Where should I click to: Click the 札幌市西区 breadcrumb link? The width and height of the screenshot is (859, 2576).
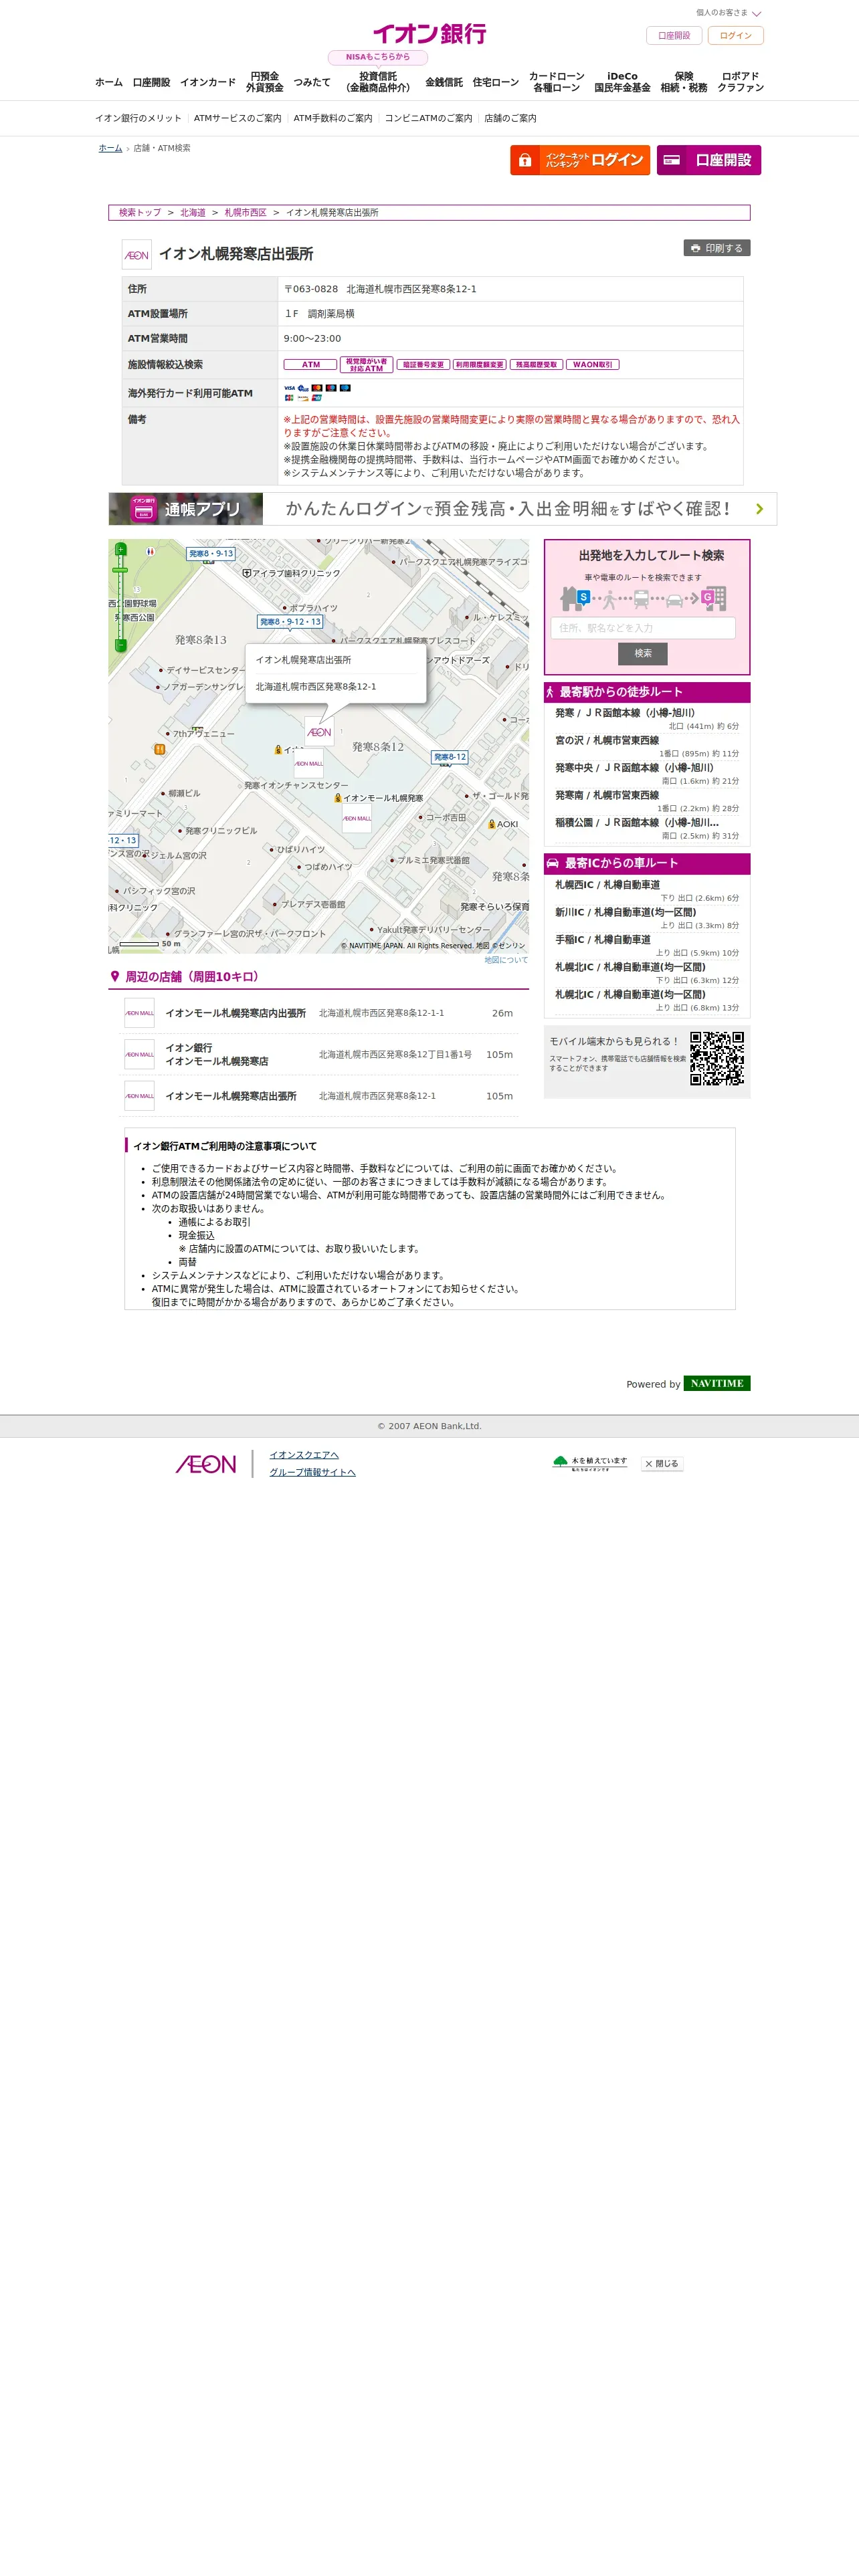(x=246, y=213)
